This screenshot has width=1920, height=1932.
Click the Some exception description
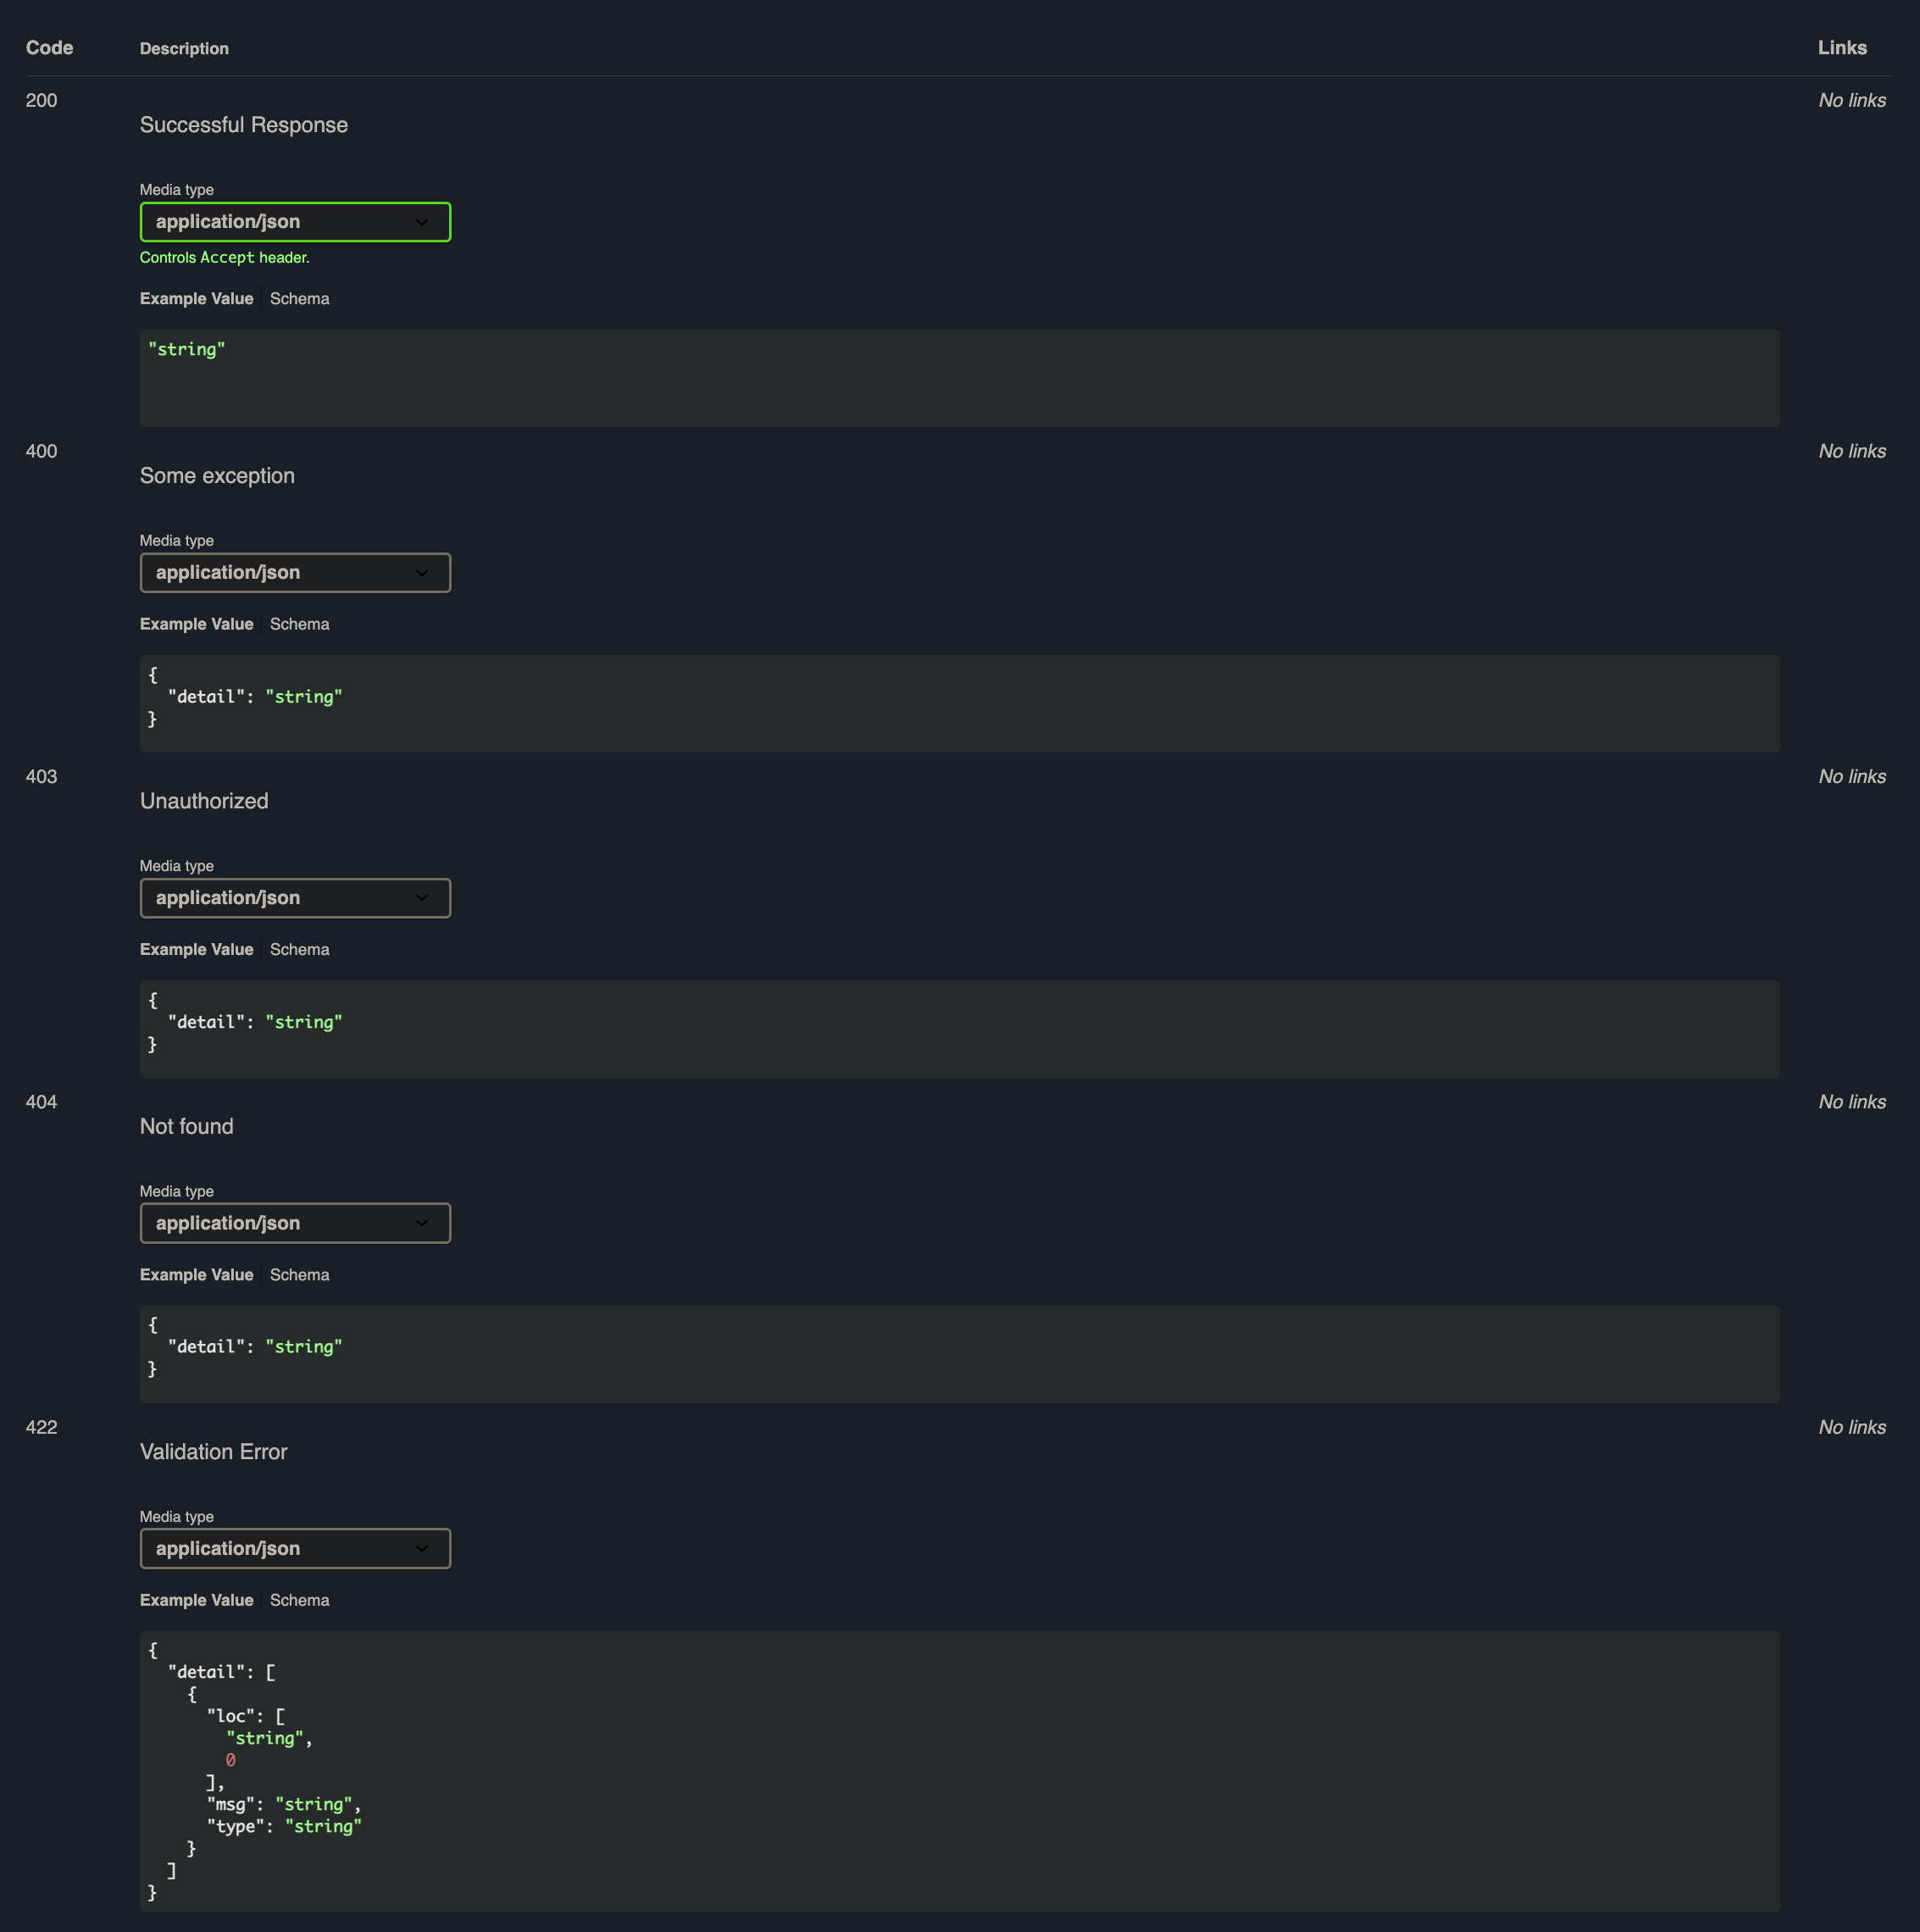[x=217, y=476]
